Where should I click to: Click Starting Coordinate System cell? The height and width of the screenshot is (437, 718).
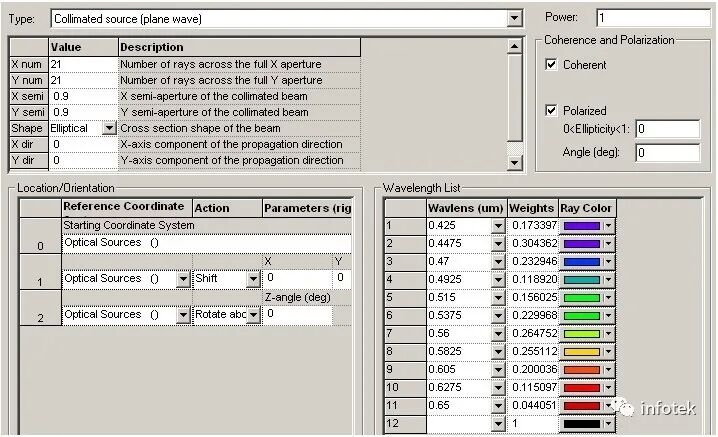[x=207, y=225]
